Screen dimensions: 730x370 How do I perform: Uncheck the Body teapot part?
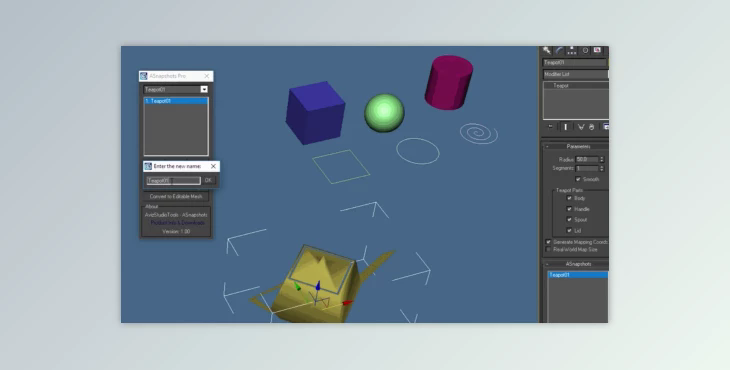pyautogui.click(x=569, y=198)
